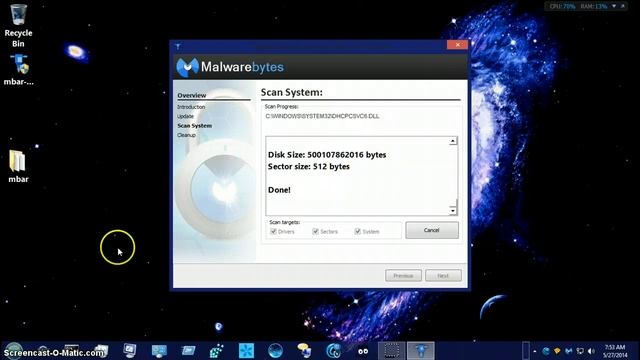Open the volume speaker tray icon
Image resolution: width=640 pixels, height=360 pixels.
pos(591,351)
